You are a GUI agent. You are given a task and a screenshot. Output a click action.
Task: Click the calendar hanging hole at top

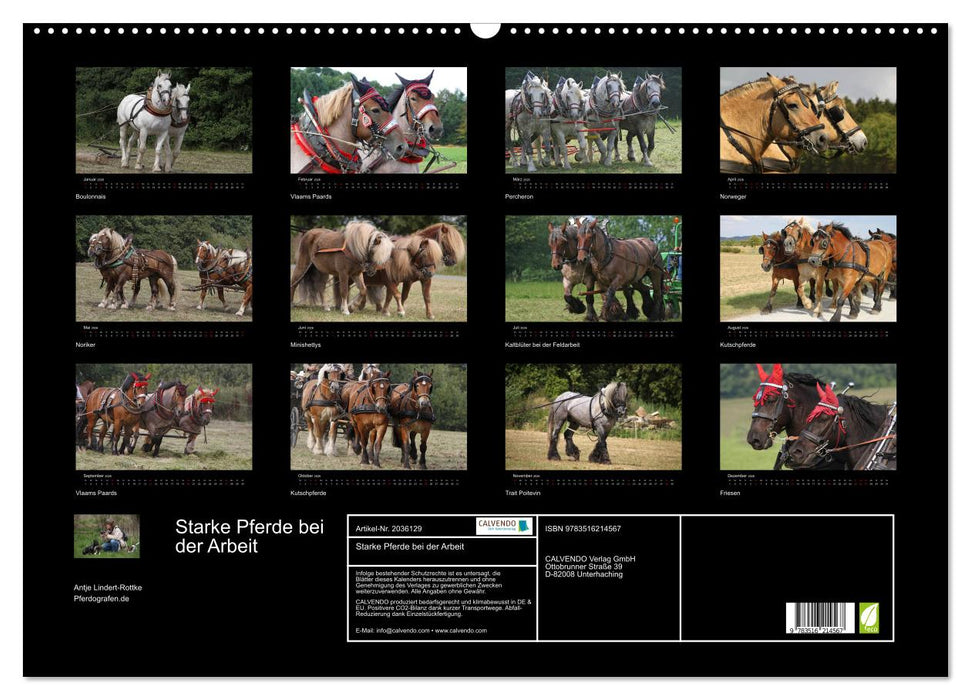click(x=485, y=28)
